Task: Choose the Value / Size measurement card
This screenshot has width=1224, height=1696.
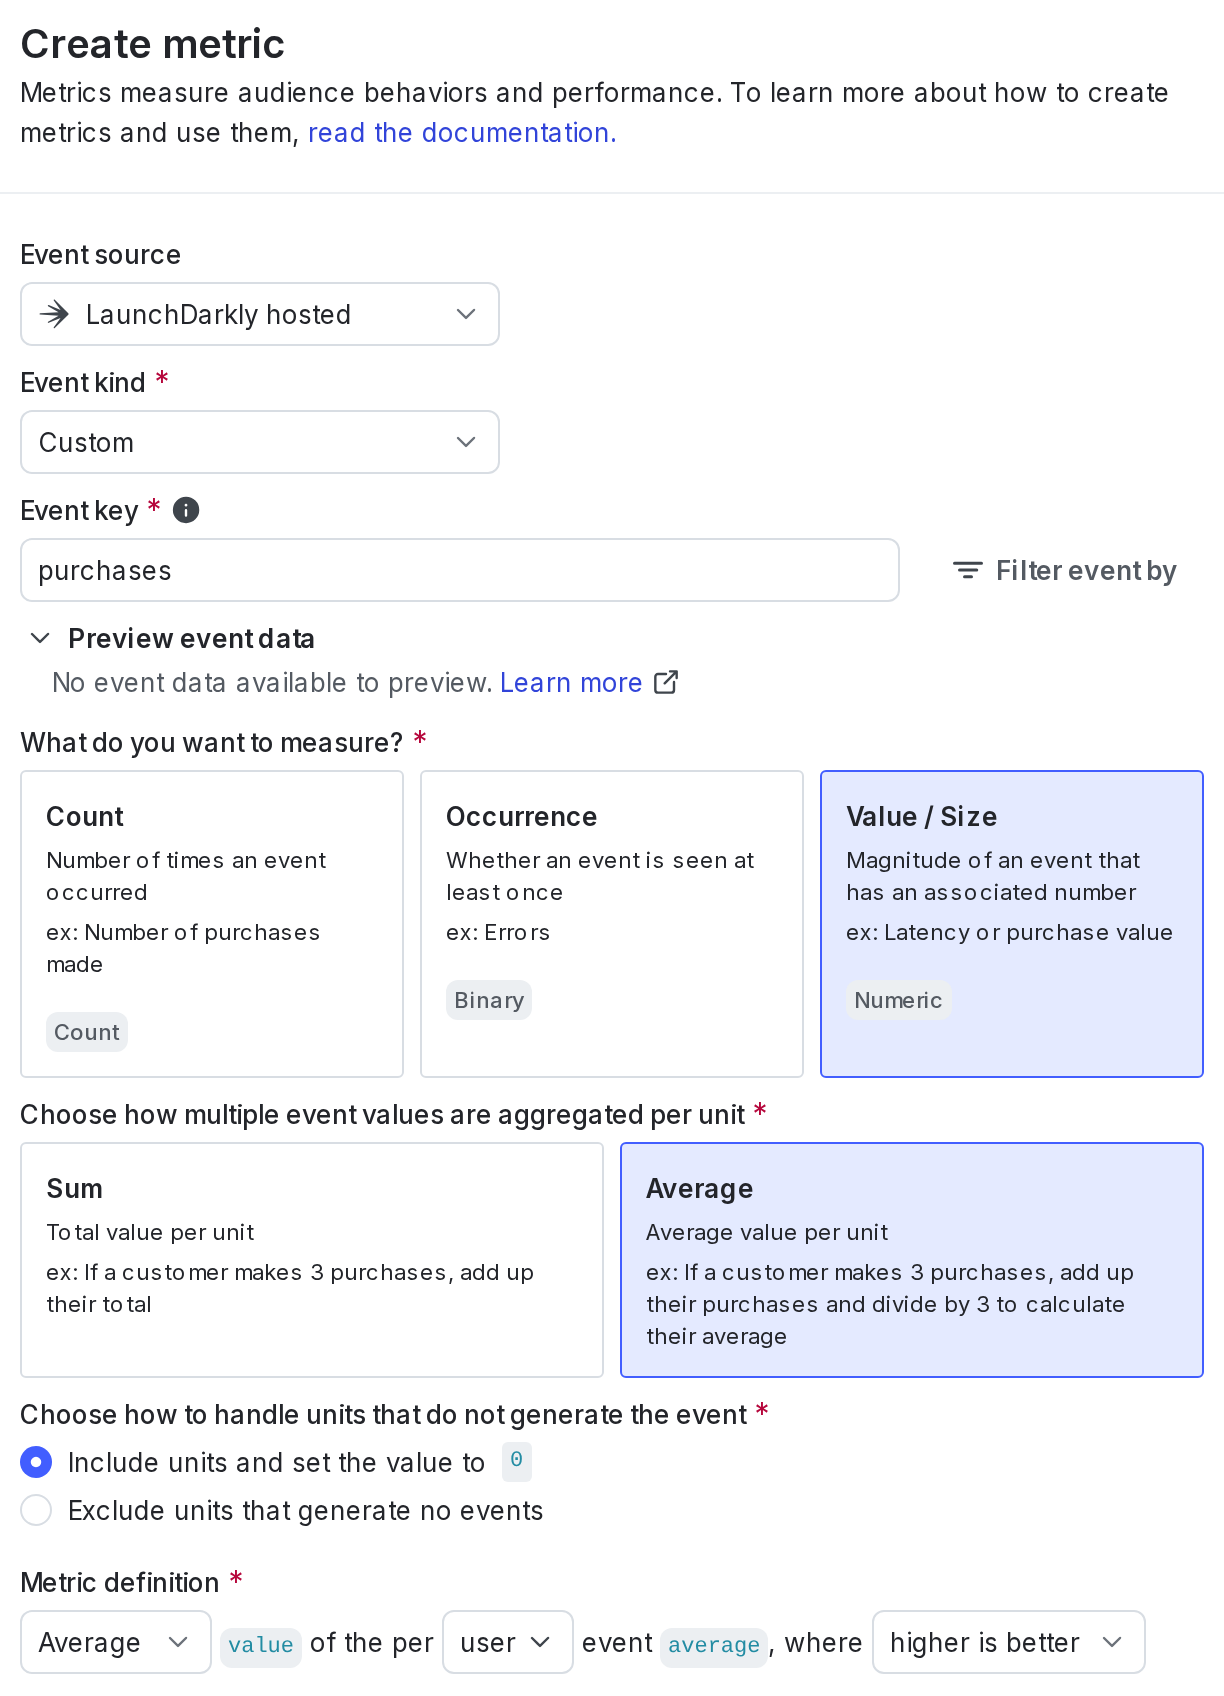Action: click(1012, 924)
